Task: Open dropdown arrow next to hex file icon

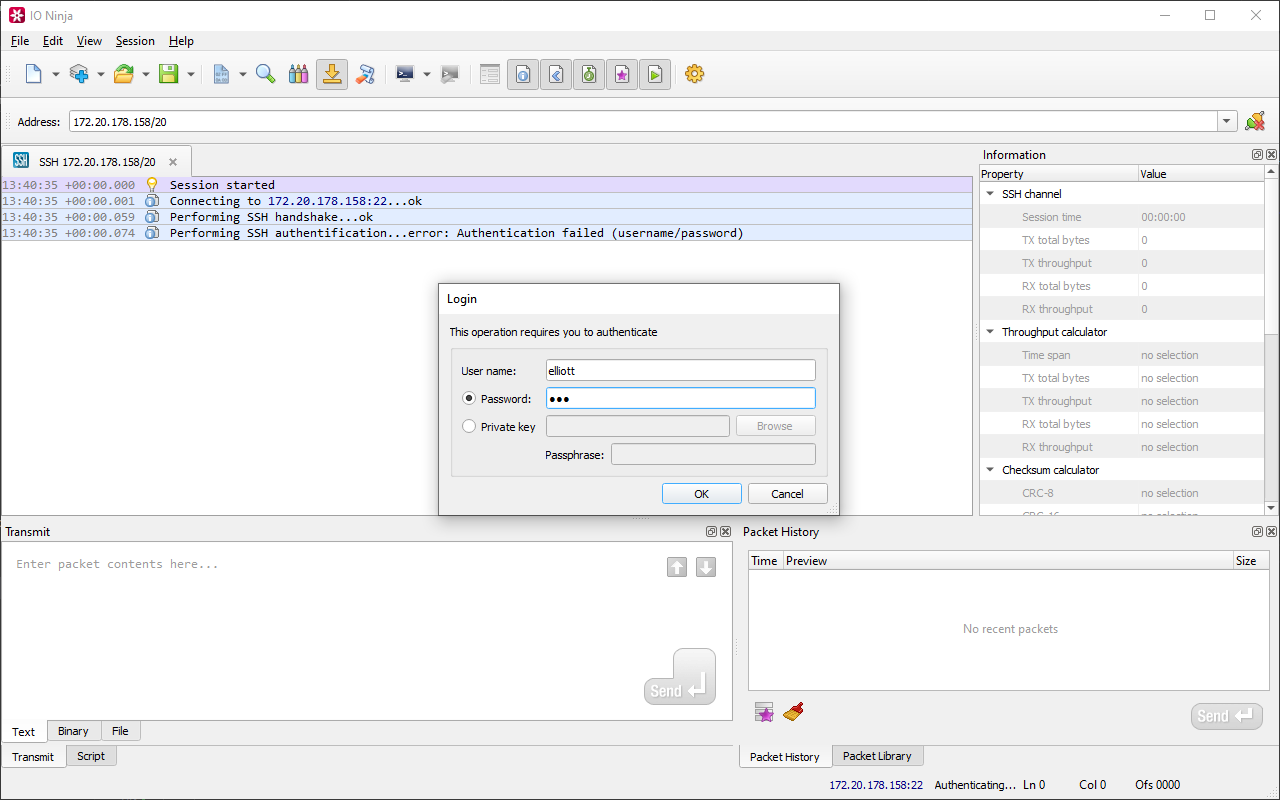Action: pyautogui.click(x=243, y=74)
